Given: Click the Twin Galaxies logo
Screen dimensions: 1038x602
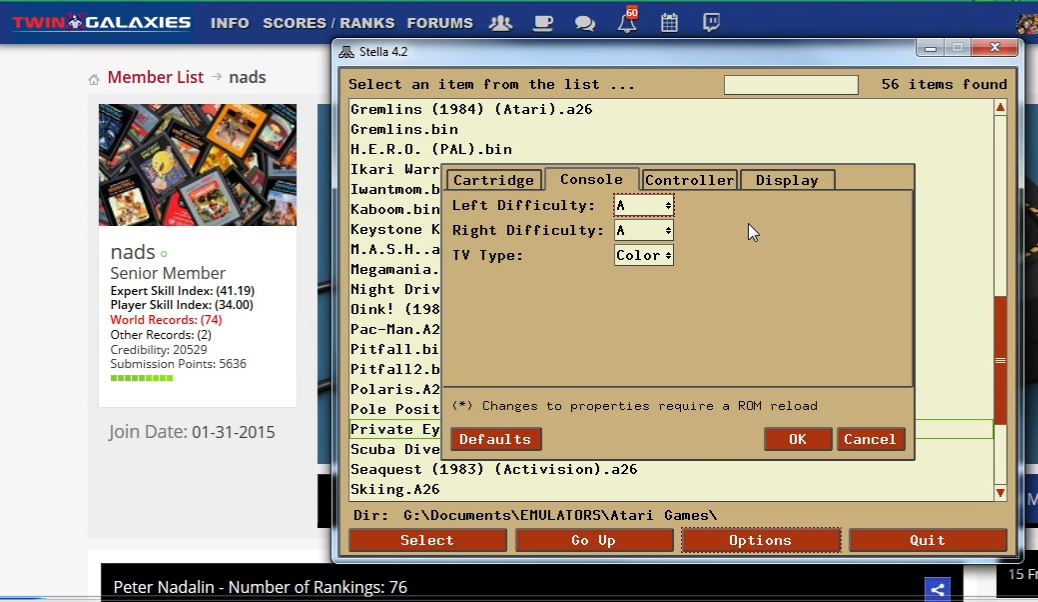Looking at the screenshot, I should coord(101,23).
